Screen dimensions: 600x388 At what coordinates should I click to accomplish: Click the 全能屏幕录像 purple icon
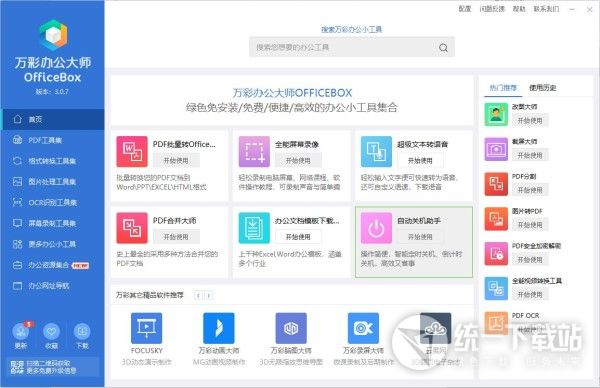pos(254,152)
